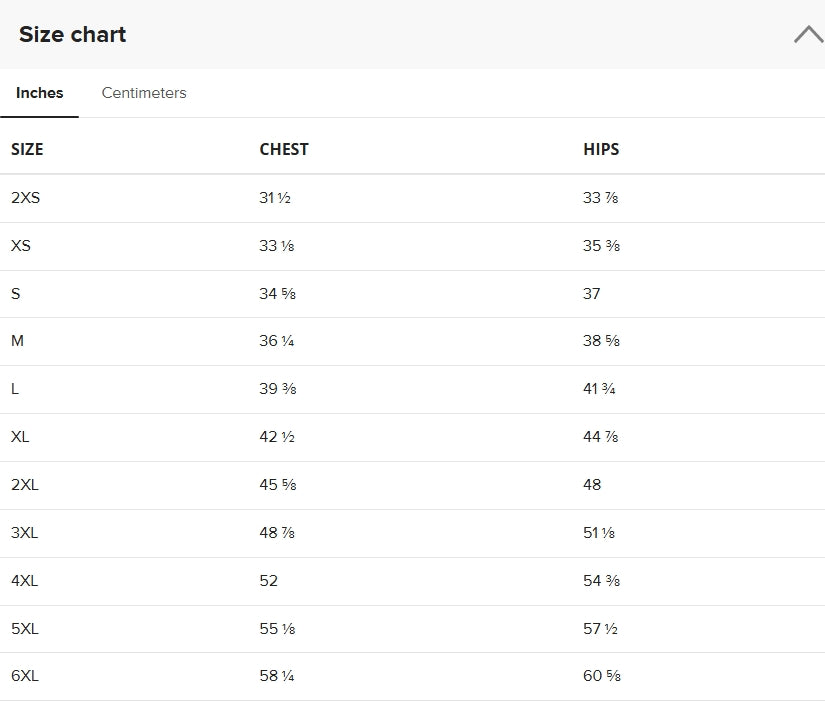Image resolution: width=825 pixels, height=707 pixels.
Task: Click chest value 48 ⅞ for 3XL
Action: 277,533
